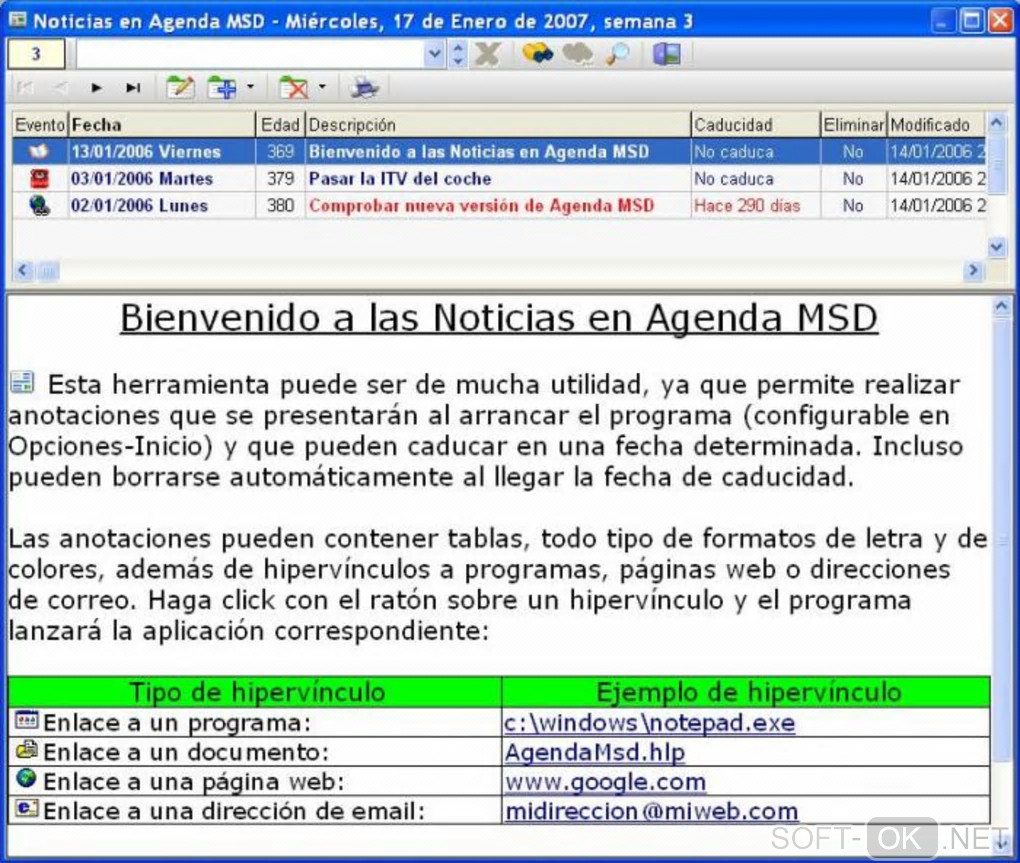The image size is (1020, 863).
Task: Click the Edad value 379
Action: (x=280, y=178)
